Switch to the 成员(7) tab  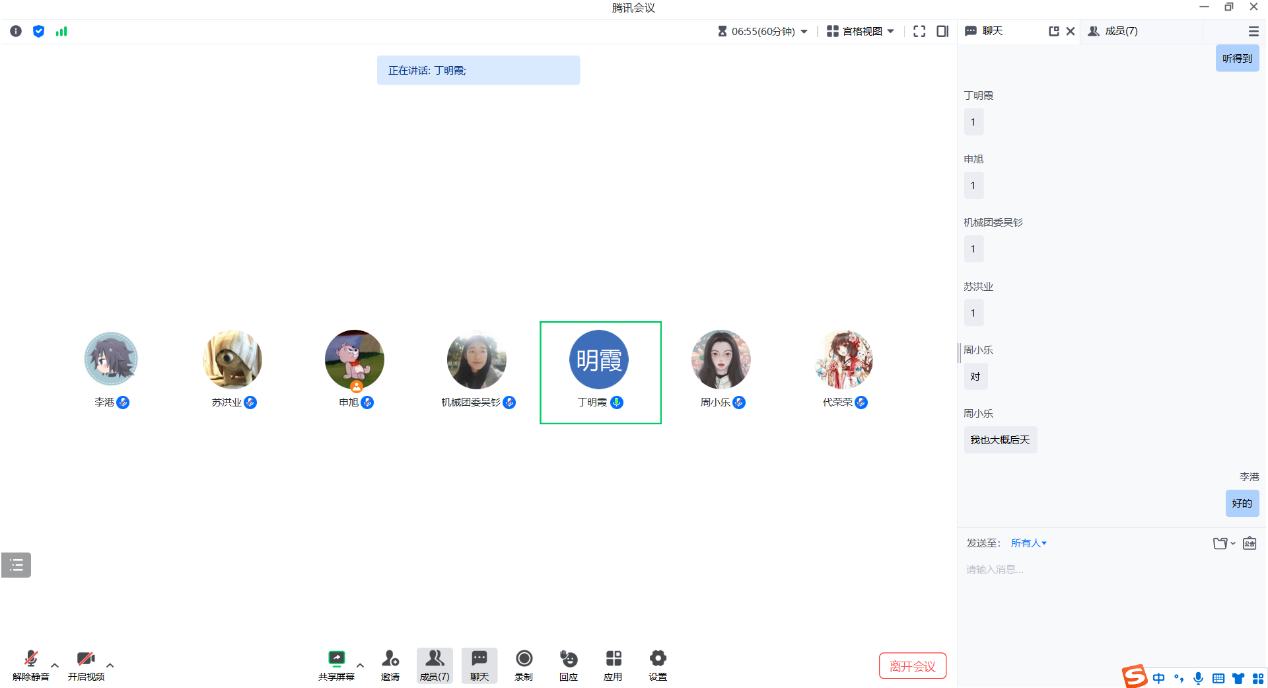(x=1112, y=31)
